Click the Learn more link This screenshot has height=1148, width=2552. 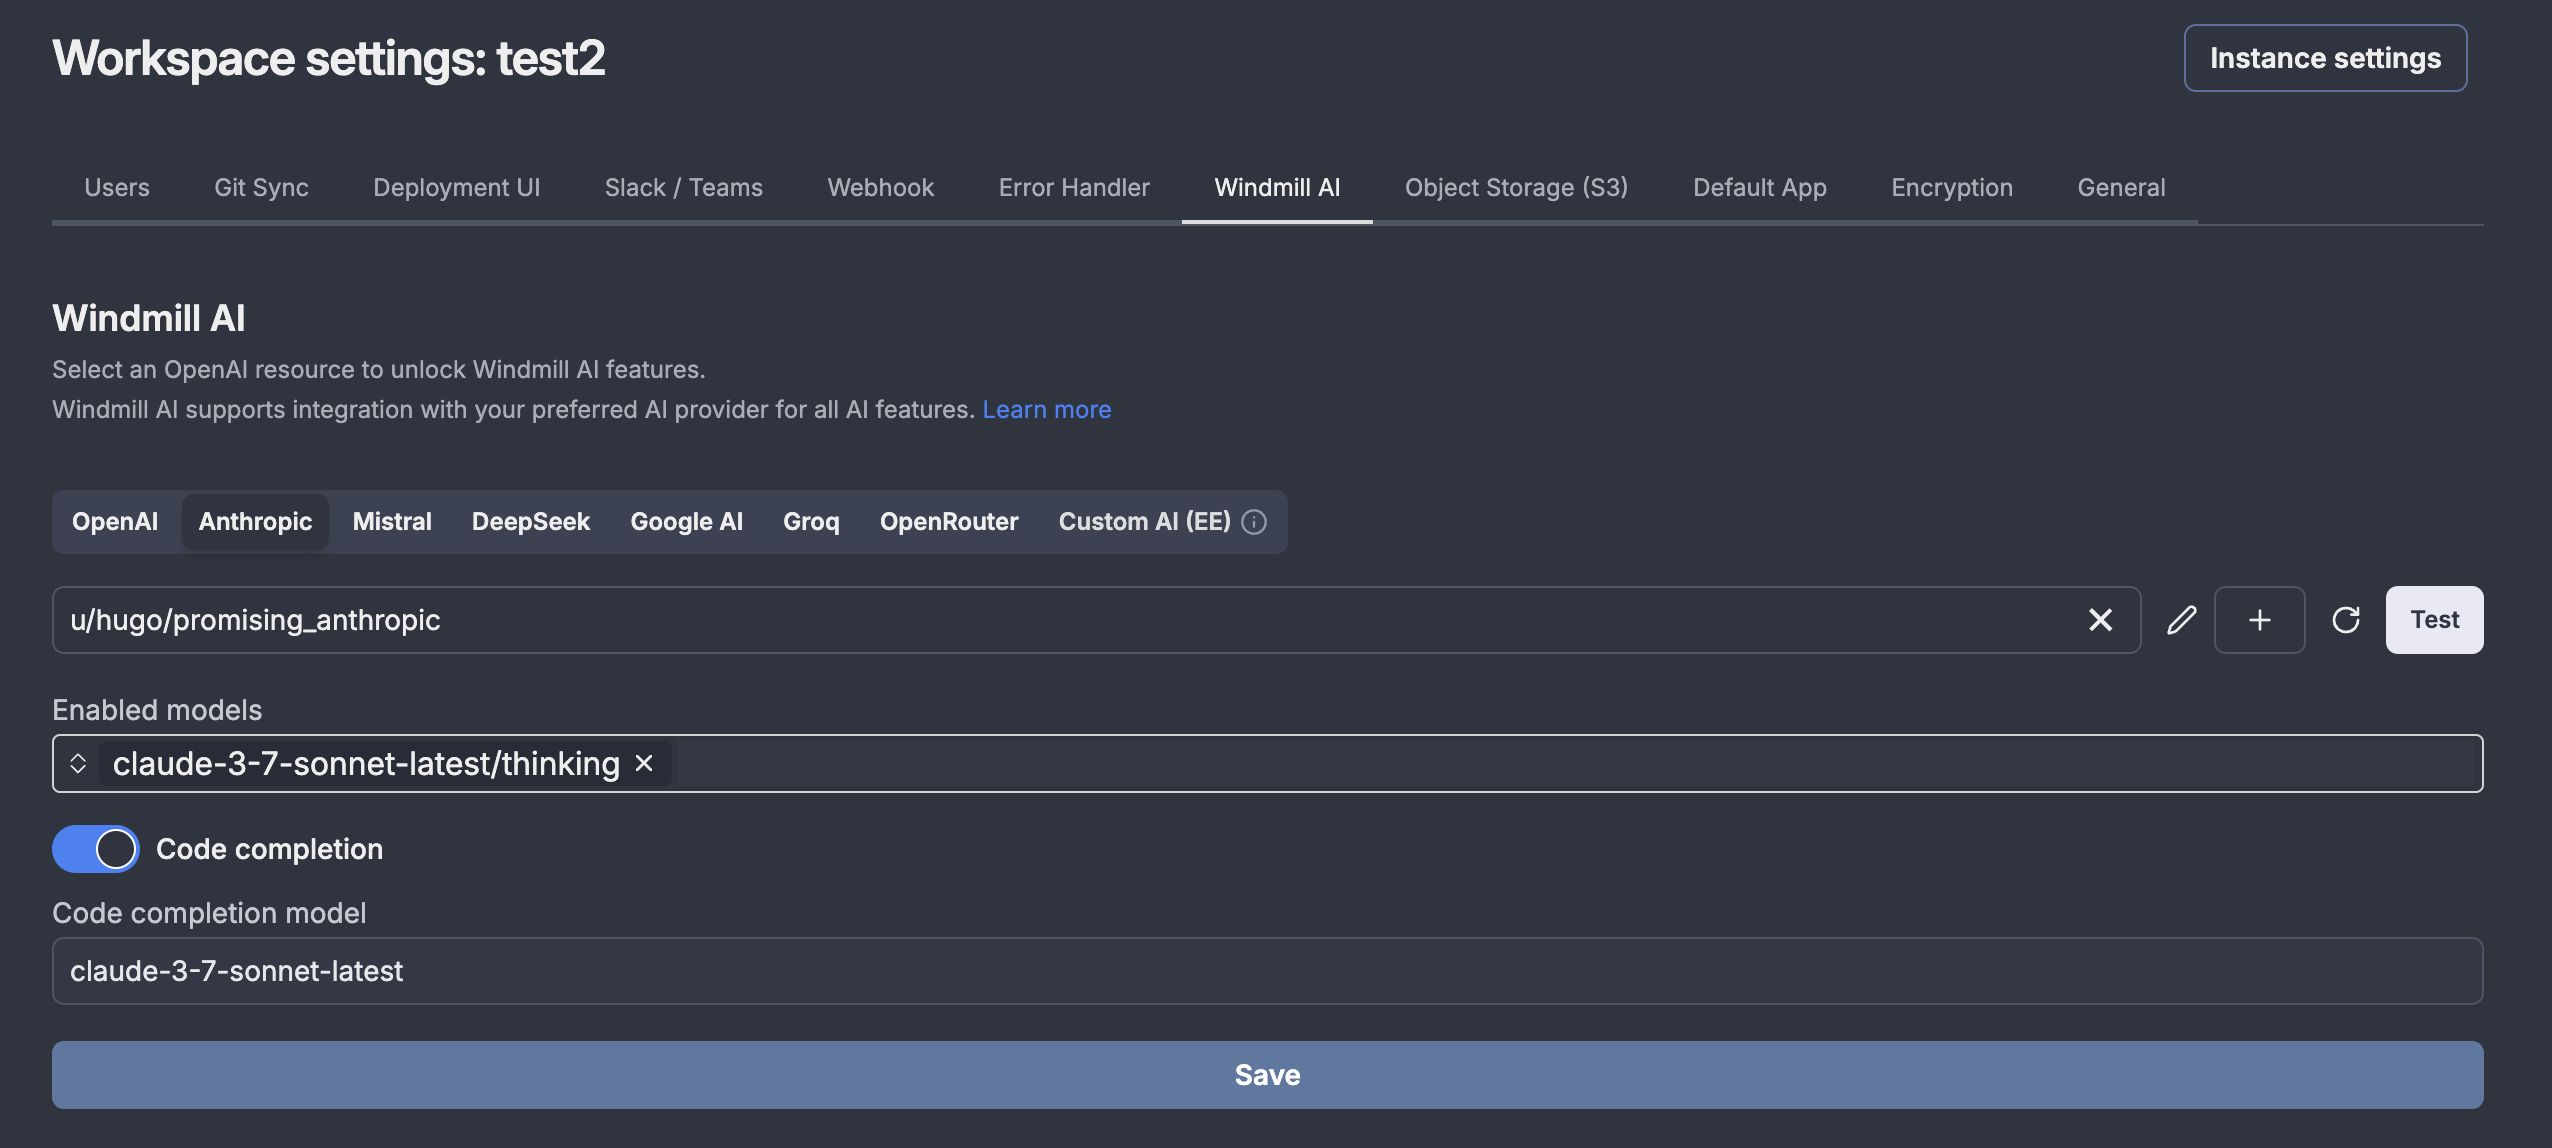click(1046, 409)
